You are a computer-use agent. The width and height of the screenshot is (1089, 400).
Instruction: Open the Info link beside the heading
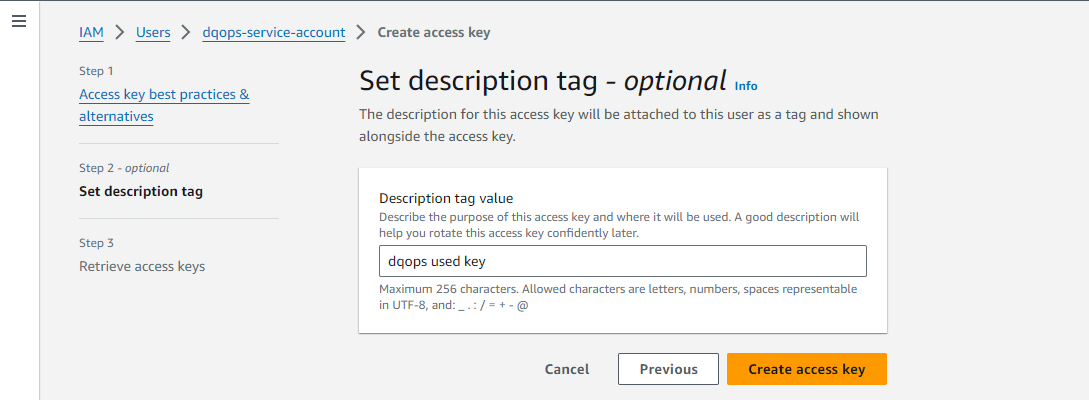click(x=746, y=86)
